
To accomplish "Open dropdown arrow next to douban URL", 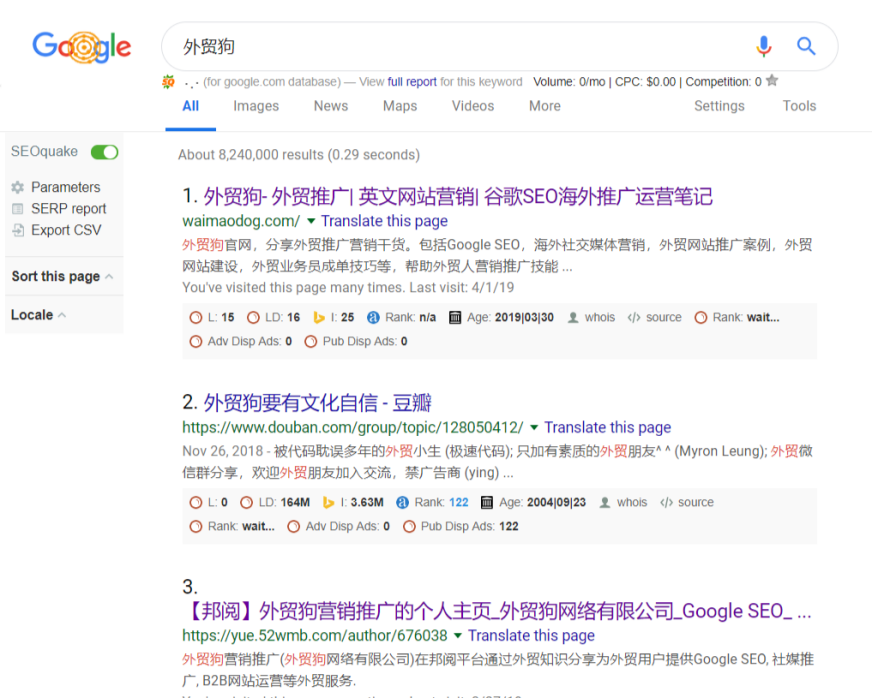I will coord(534,428).
